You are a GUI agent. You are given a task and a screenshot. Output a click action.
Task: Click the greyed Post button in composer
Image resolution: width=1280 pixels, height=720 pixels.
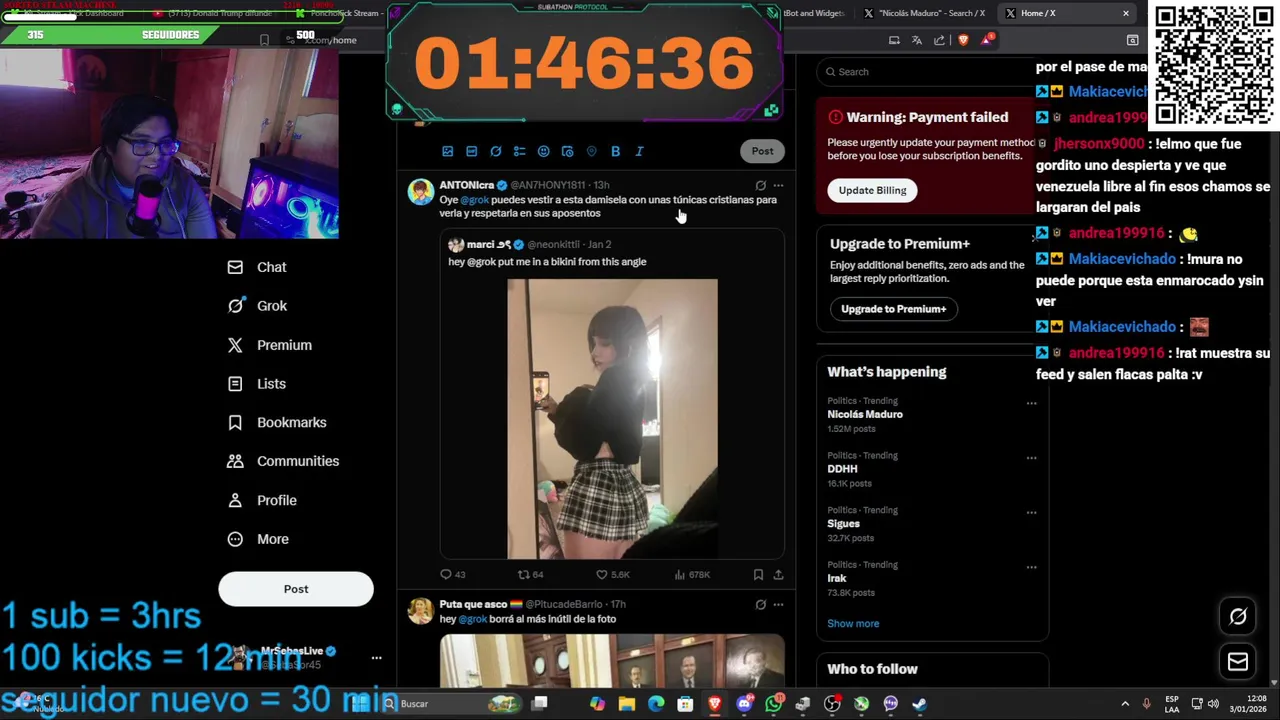(762, 151)
